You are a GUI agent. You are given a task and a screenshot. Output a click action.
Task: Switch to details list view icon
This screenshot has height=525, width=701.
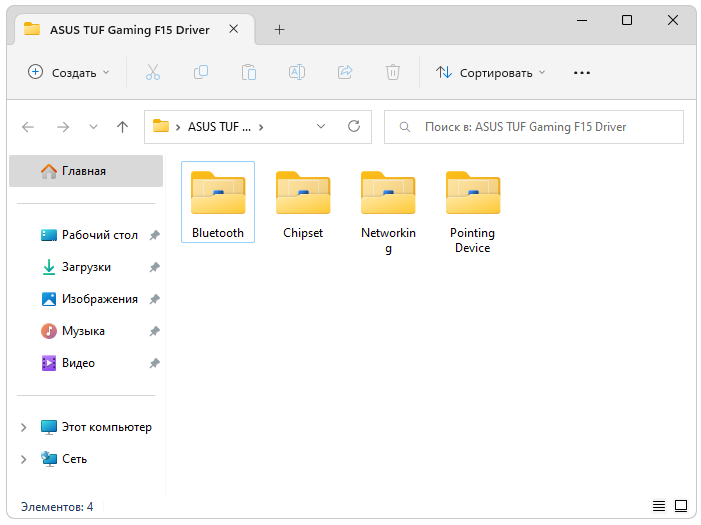(659, 506)
